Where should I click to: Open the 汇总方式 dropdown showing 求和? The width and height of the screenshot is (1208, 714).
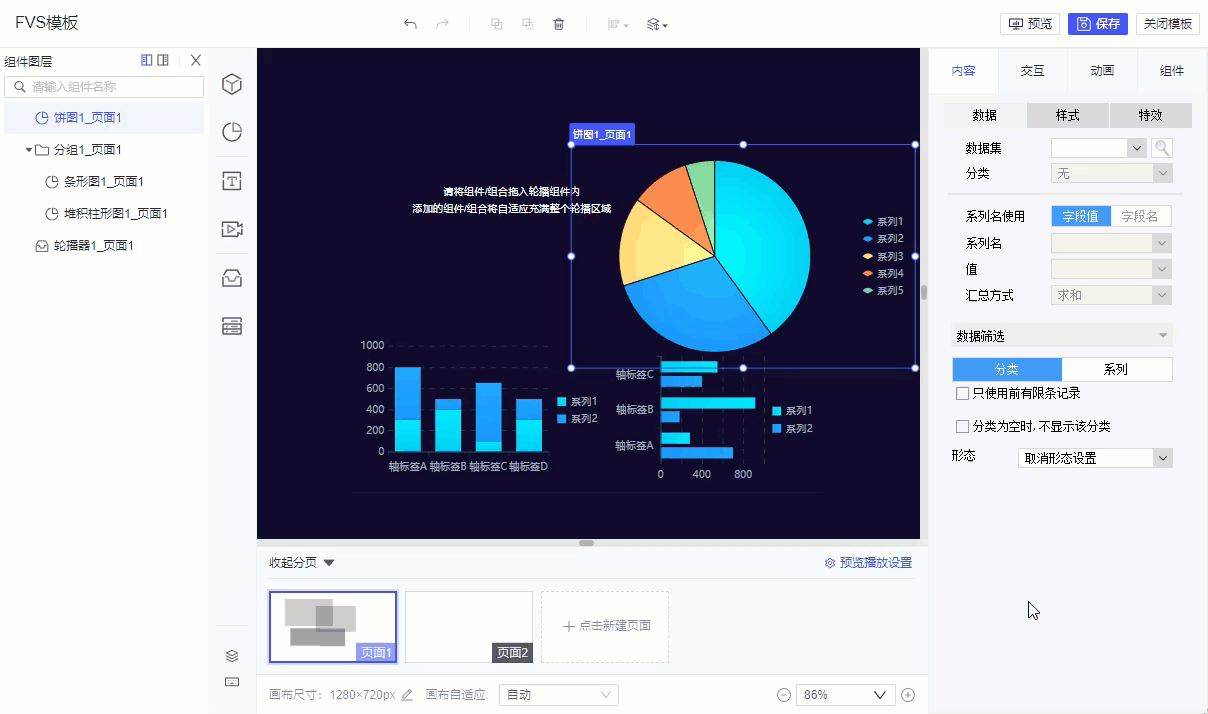pyautogui.click(x=1111, y=295)
